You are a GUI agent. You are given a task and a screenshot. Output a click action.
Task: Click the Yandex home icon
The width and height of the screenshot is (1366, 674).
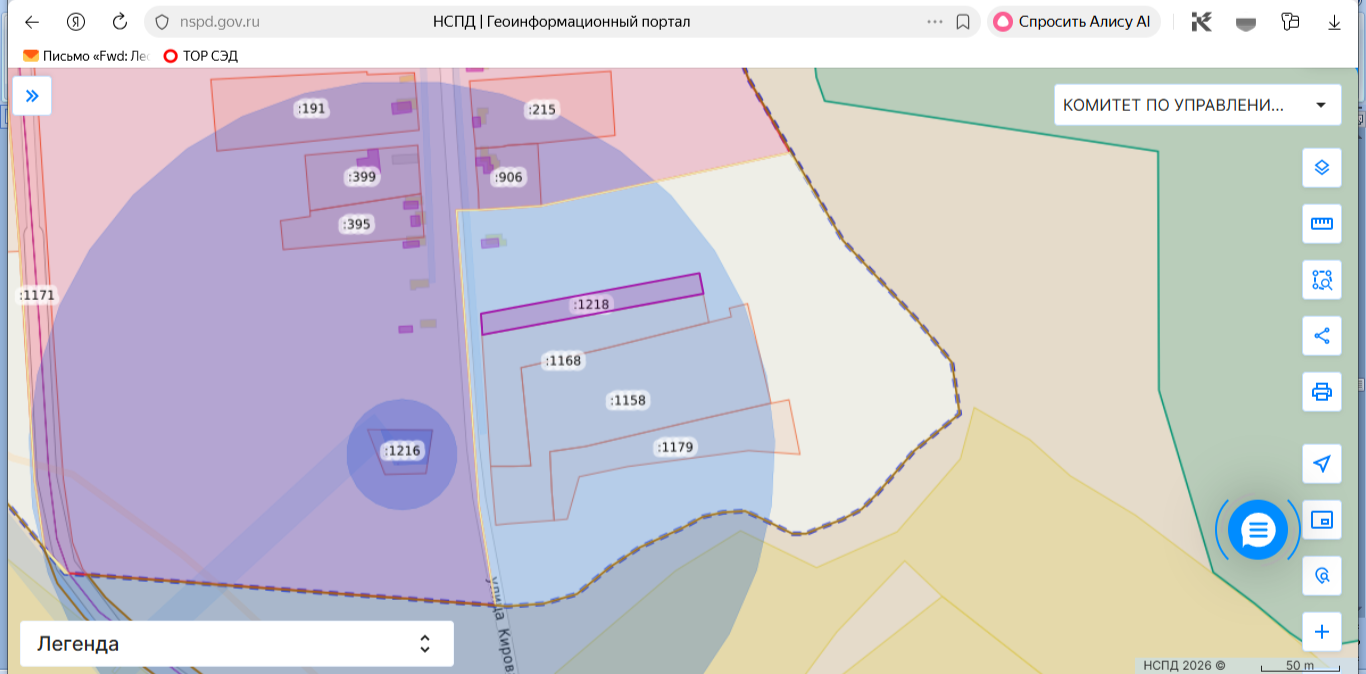click(76, 22)
